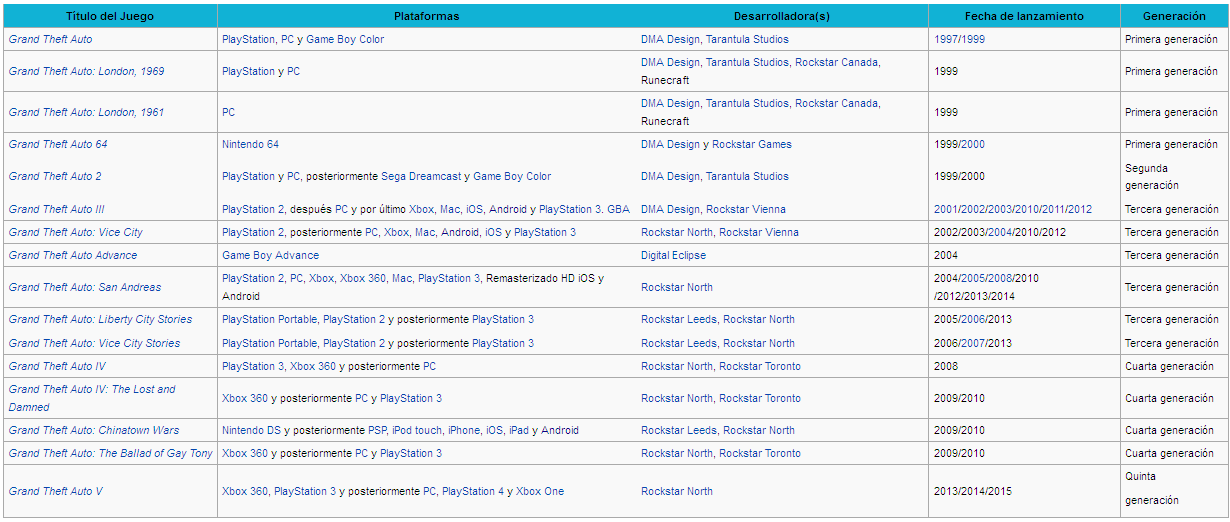This screenshot has height=522, width=1230.
Task: Click Xbox 360 in the San Andreas row
Action: [363, 278]
